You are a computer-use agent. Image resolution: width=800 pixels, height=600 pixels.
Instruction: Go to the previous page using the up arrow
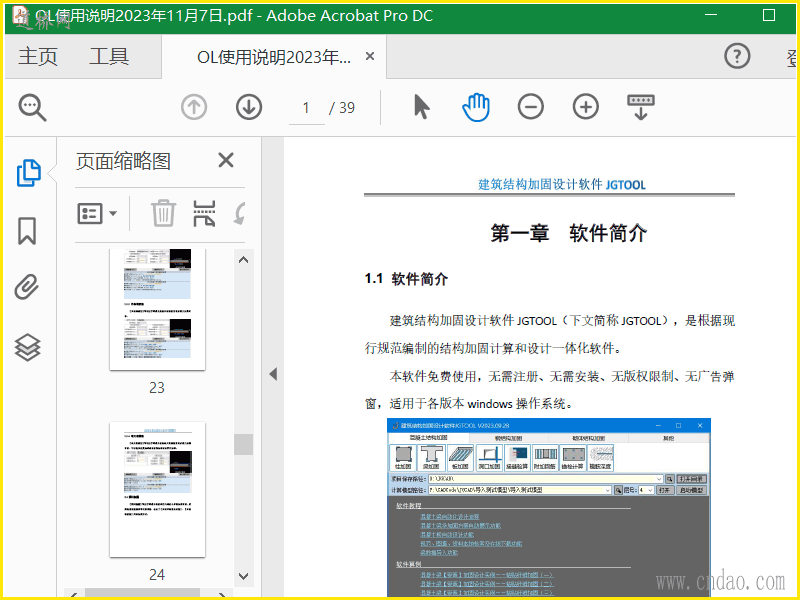(x=194, y=108)
